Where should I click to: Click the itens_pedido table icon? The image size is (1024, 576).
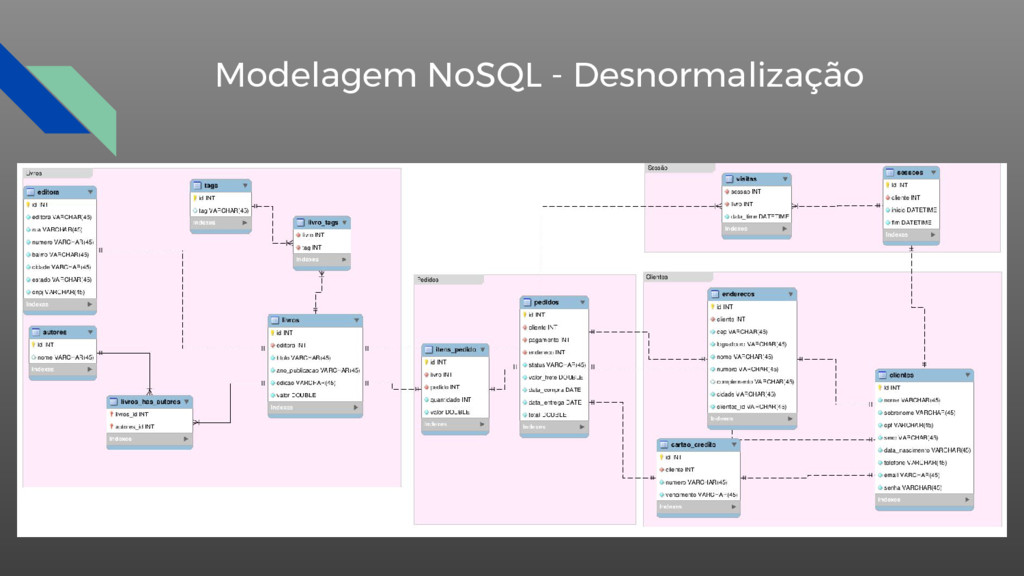(x=428, y=349)
